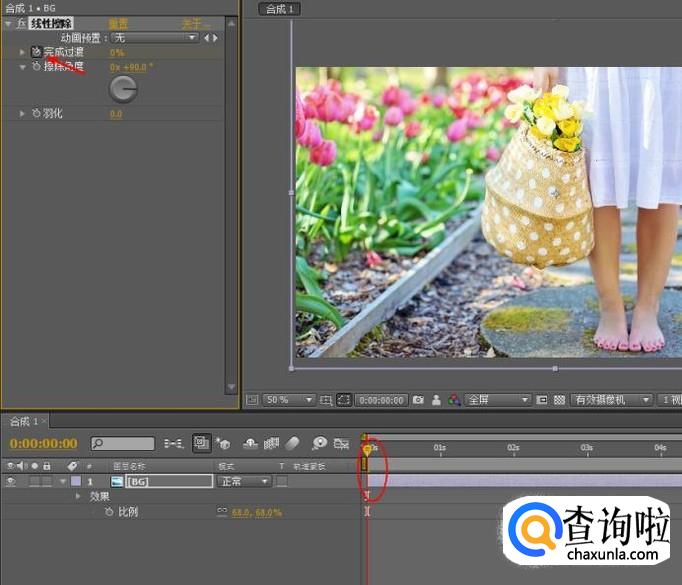682x585 pixels.
Task: Open the 正常 blending mode dropdown
Action: click(244, 481)
